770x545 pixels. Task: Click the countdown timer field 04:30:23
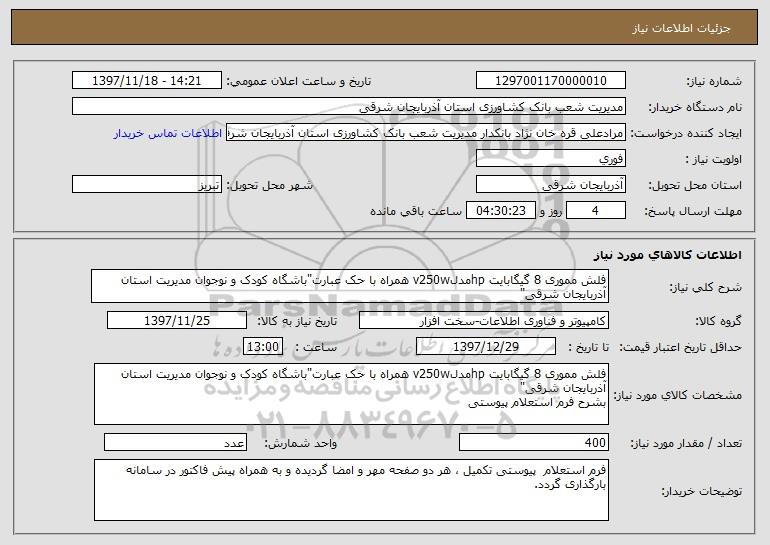point(500,211)
